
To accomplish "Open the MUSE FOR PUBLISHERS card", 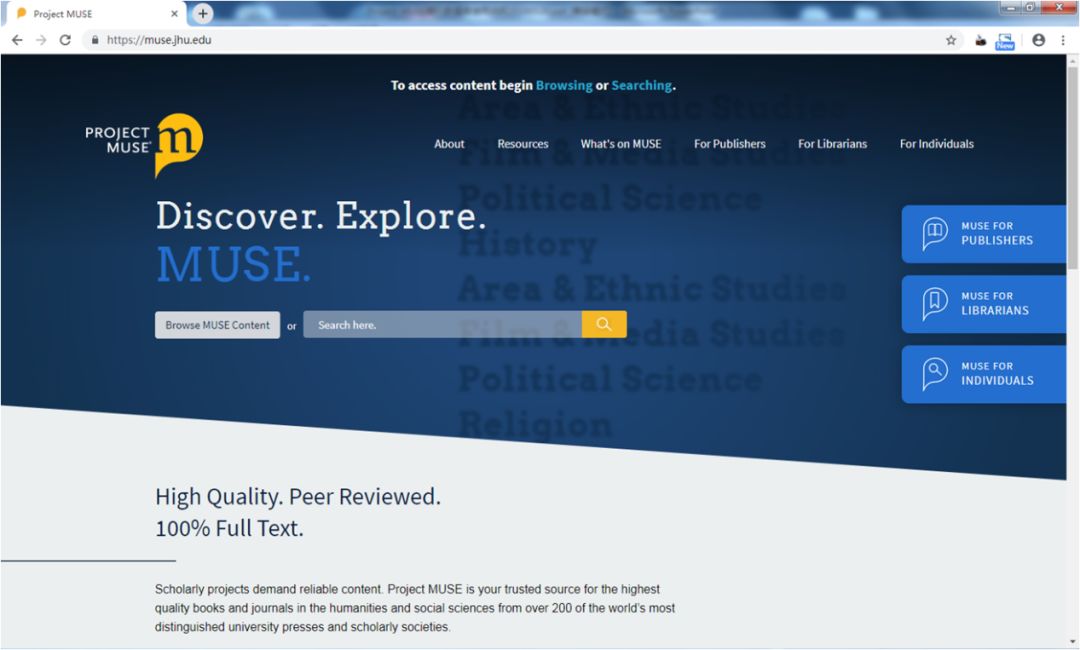I will pos(984,234).
